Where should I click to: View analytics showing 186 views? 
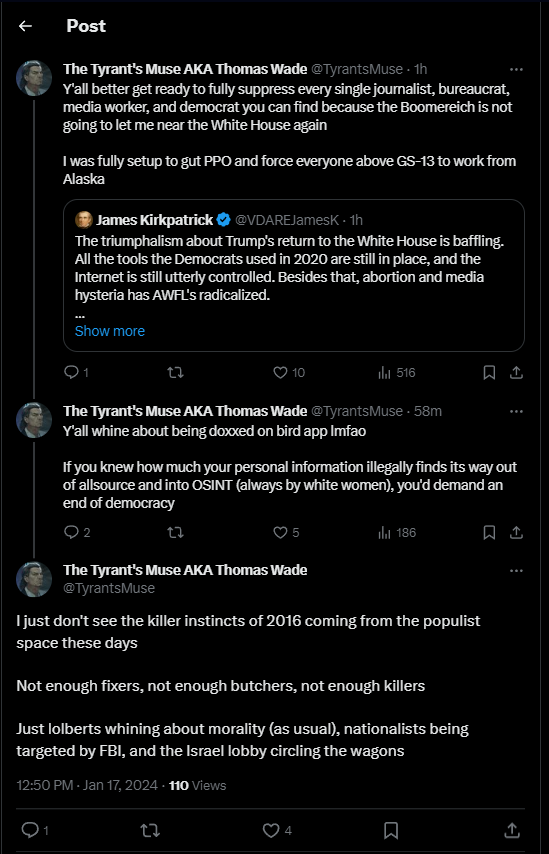pos(396,532)
